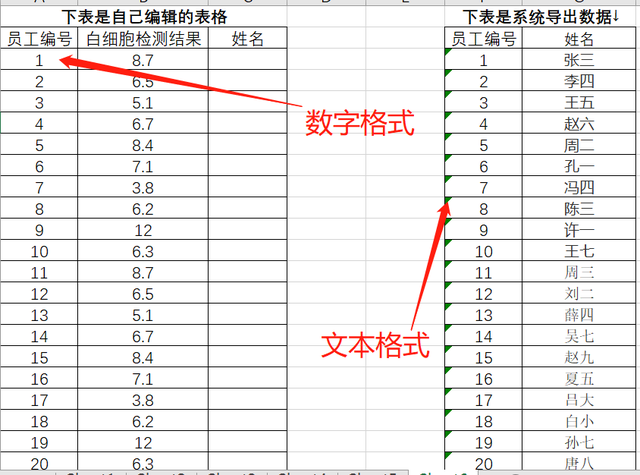The image size is (640, 475).
Task: Select employee number 1 in left table
Action: [39, 60]
